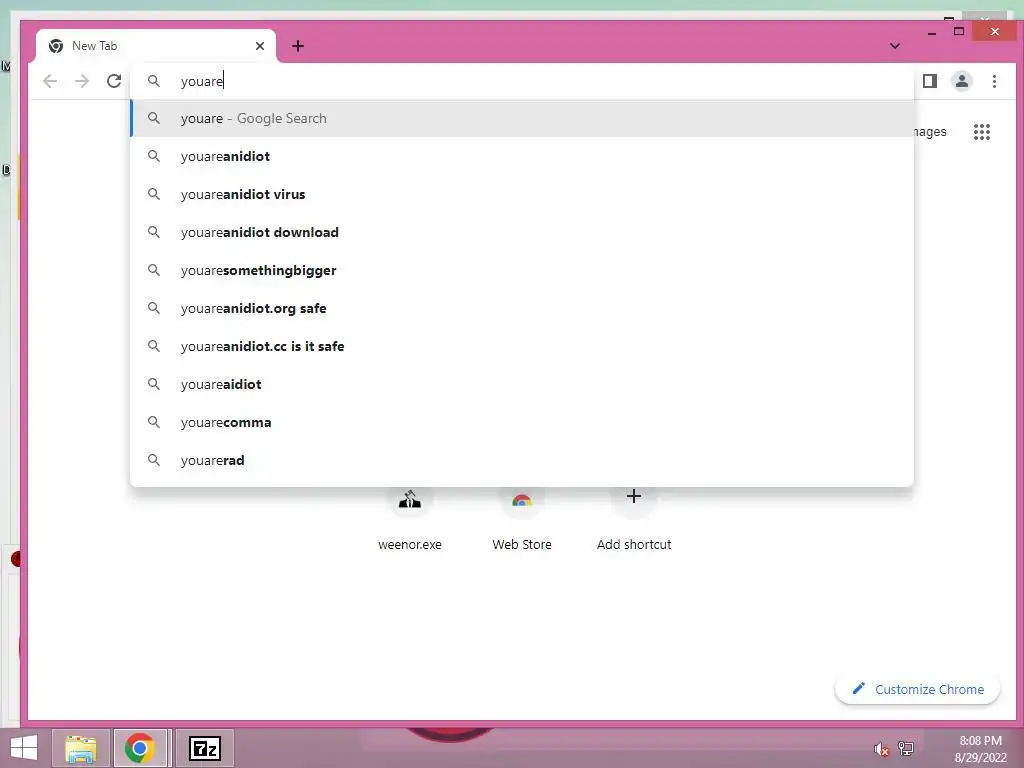
Task: Open the taskbar clock and date
Action: (x=980, y=749)
